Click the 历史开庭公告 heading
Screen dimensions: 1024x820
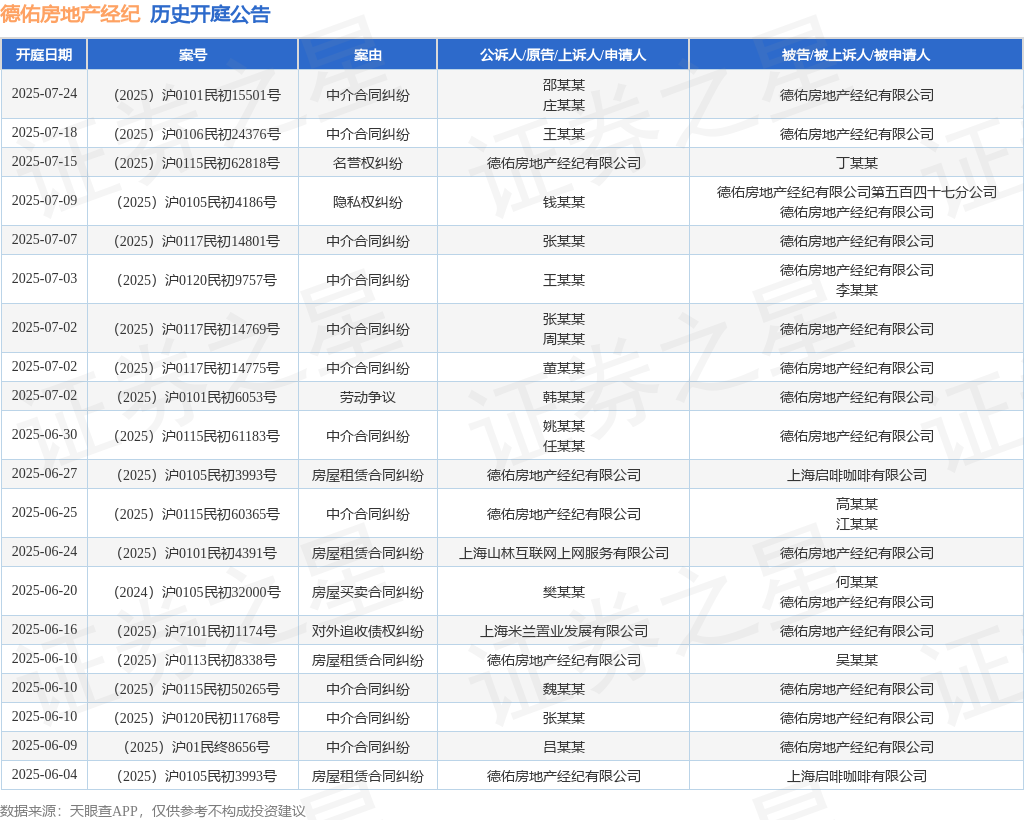coord(210,14)
